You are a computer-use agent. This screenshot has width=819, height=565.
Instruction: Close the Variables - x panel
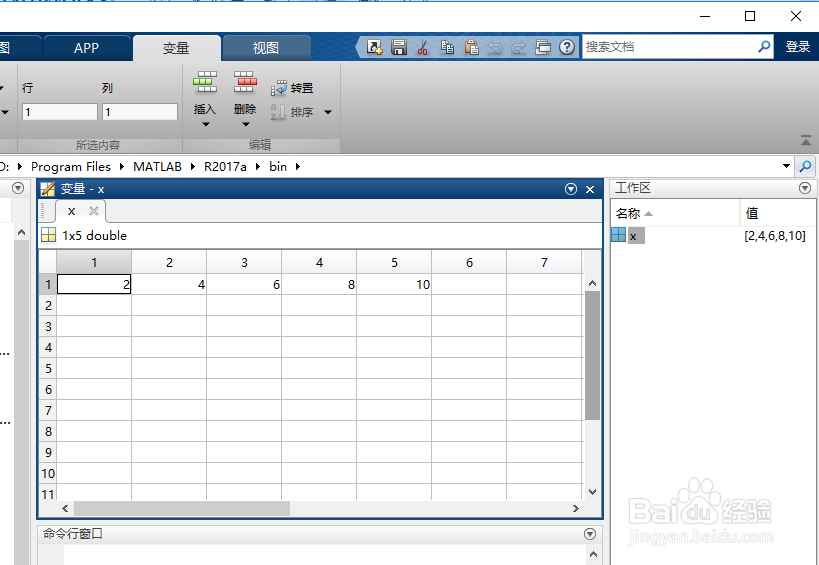click(590, 190)
